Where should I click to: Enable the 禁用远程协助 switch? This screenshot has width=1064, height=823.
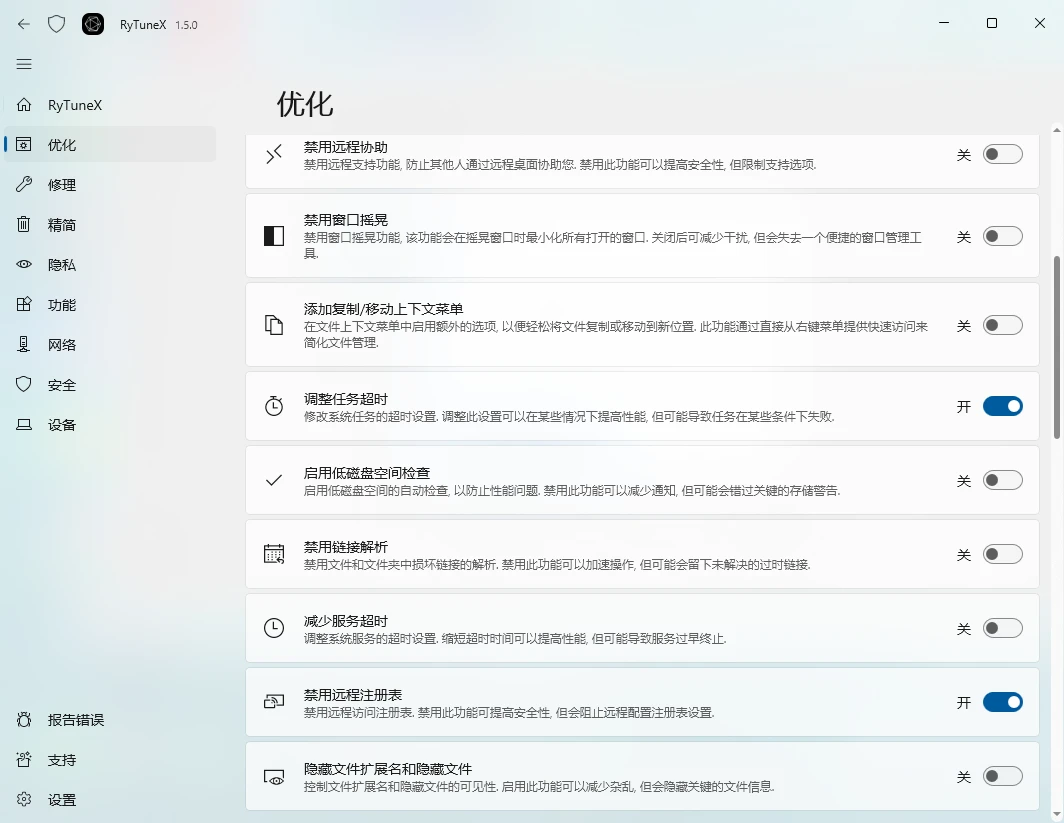coord(1003,153)
